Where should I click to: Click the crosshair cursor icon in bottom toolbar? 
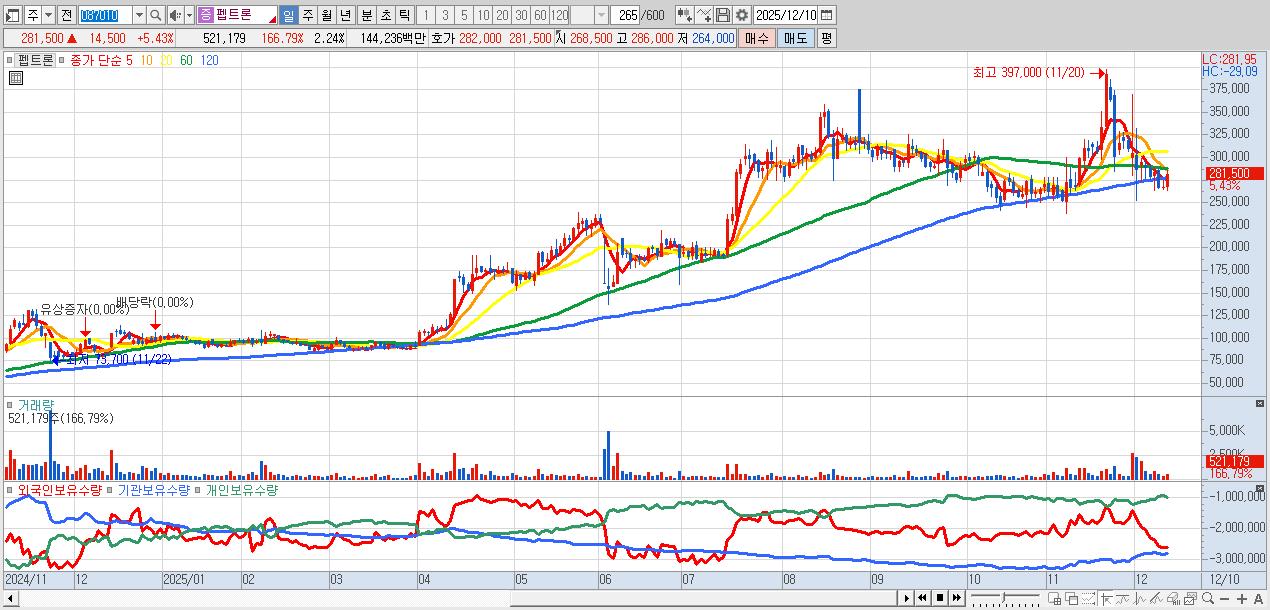click(1105, 598)
